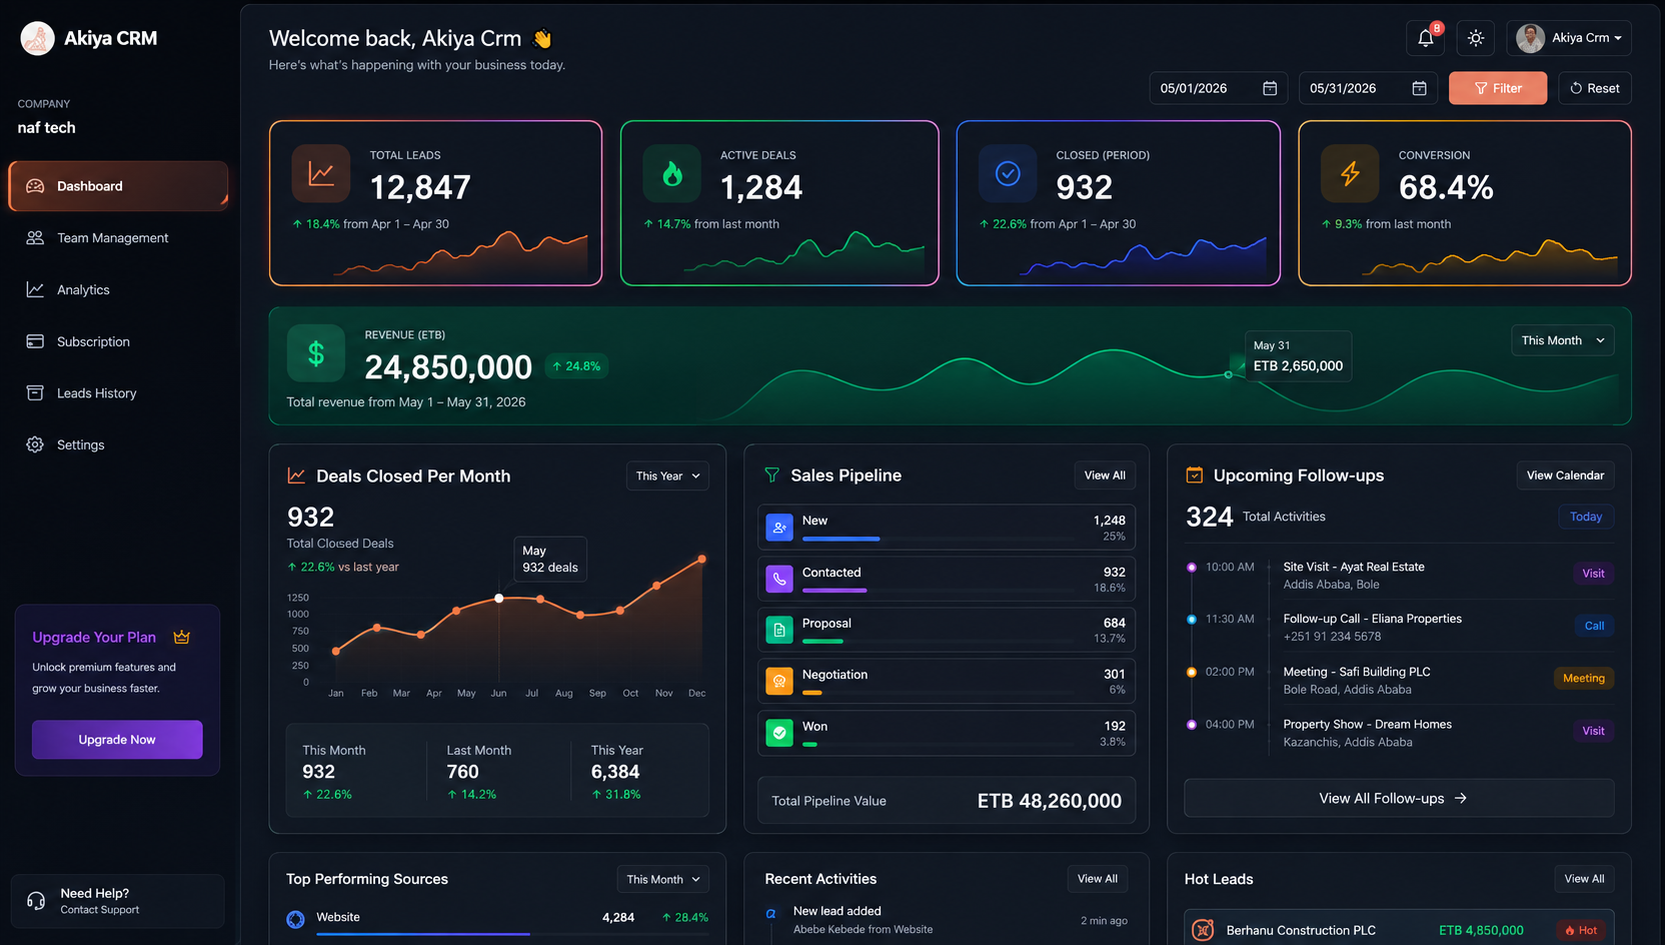Image resolution: width=1665 pixels, height=945 pixels.
Task: Expand the Deals Closed This Year dropdown
Action: 668,476
